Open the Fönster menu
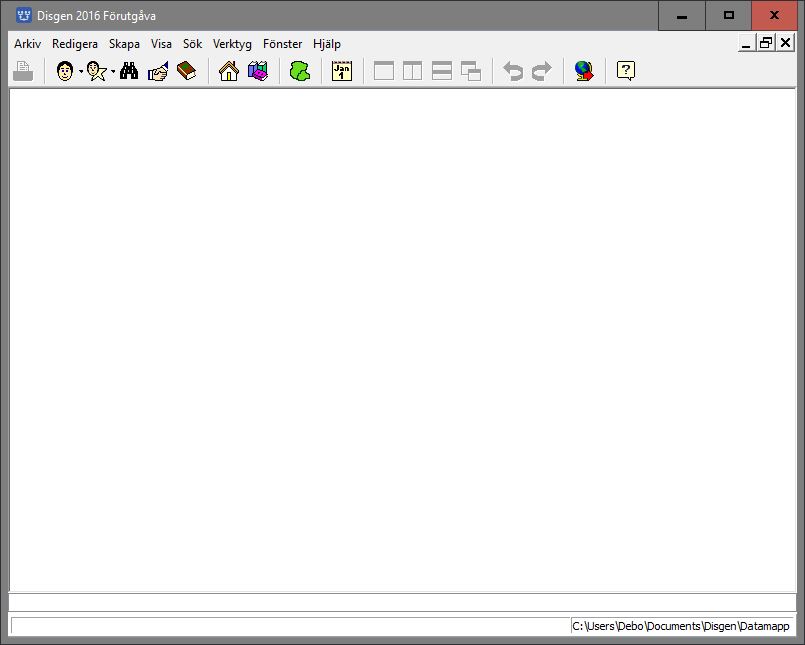The height and width of the screenshot is (645, 805). tap(282, 44)
